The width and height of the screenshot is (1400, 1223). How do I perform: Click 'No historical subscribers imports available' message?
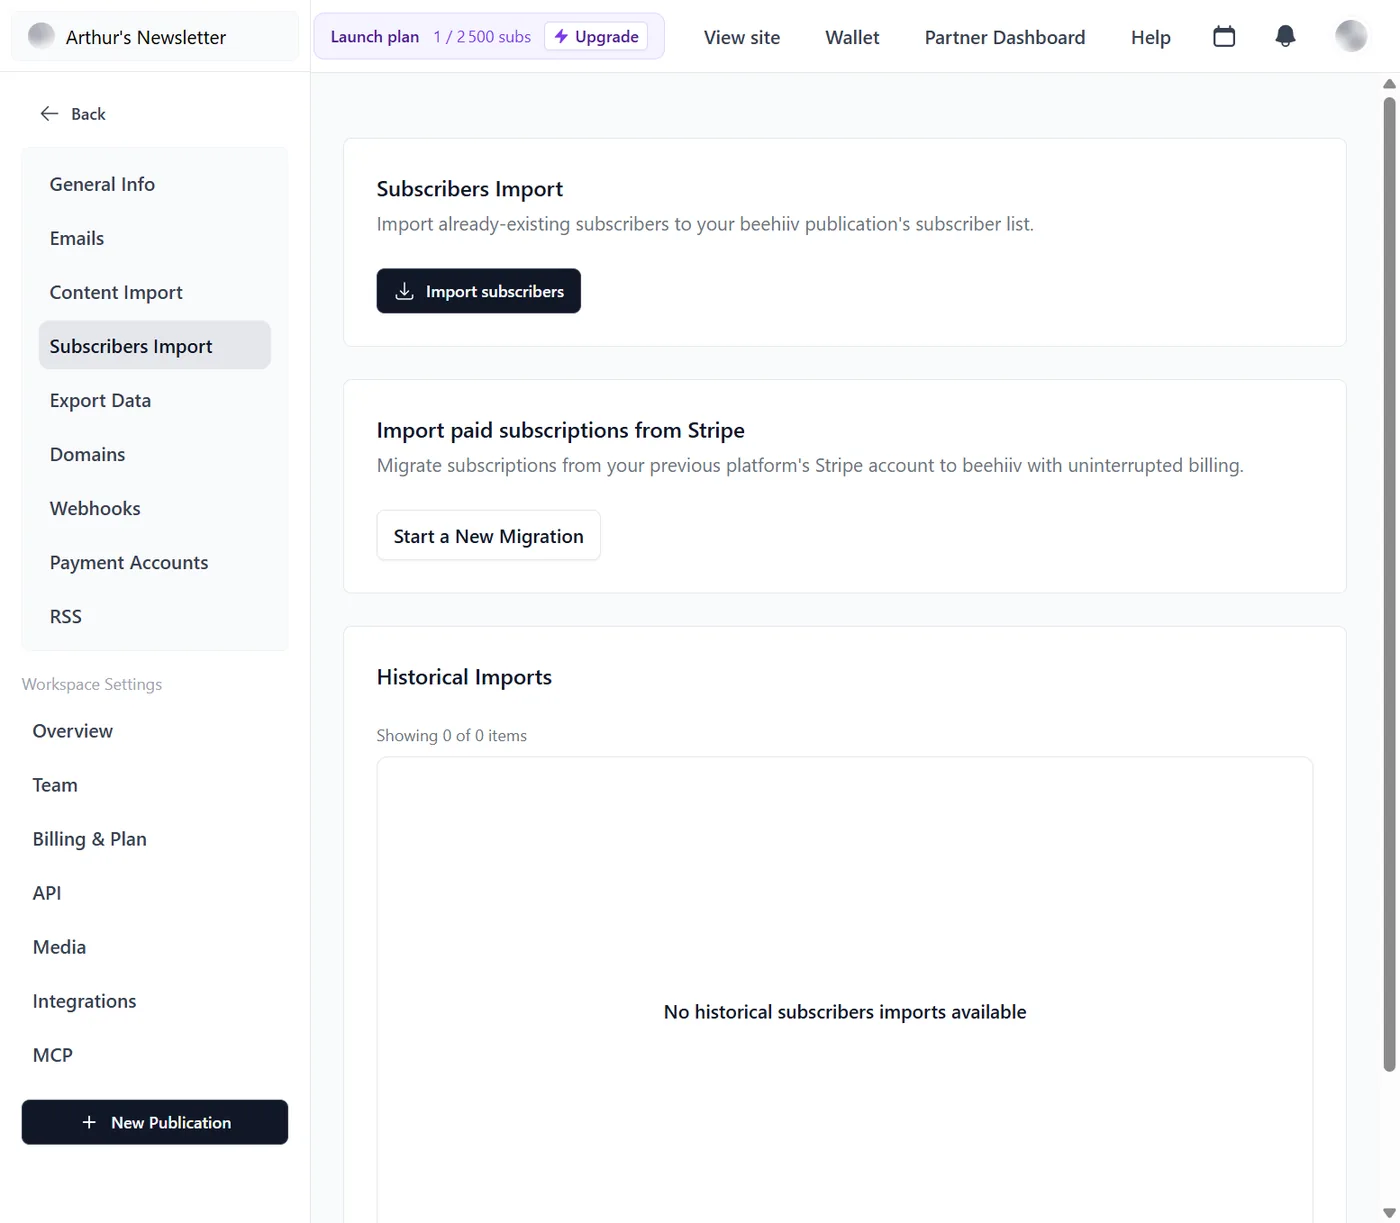tap(845, 1012)
